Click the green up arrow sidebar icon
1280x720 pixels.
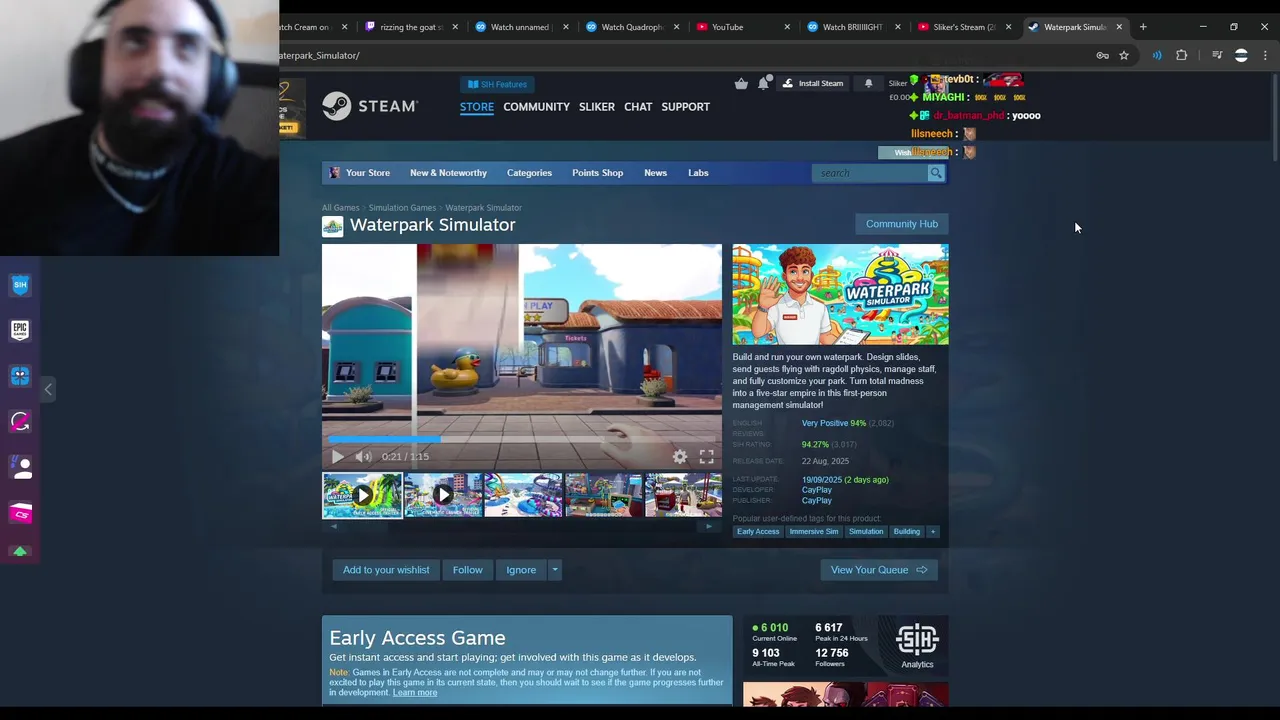tap(20, 551)
